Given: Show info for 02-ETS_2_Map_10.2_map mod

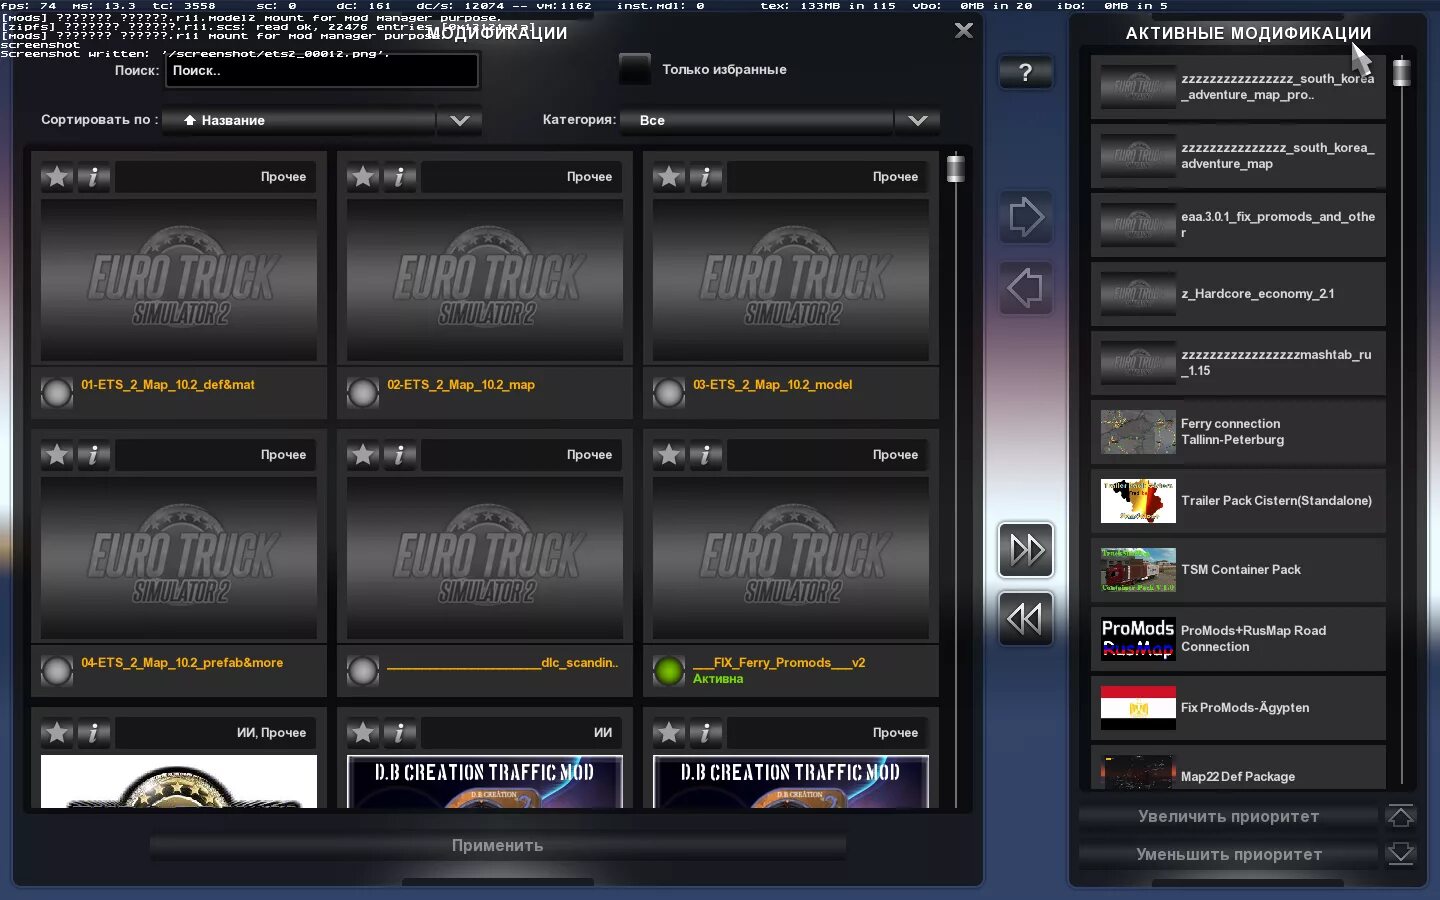Looking at the screenshot, I should pos(399,177).
